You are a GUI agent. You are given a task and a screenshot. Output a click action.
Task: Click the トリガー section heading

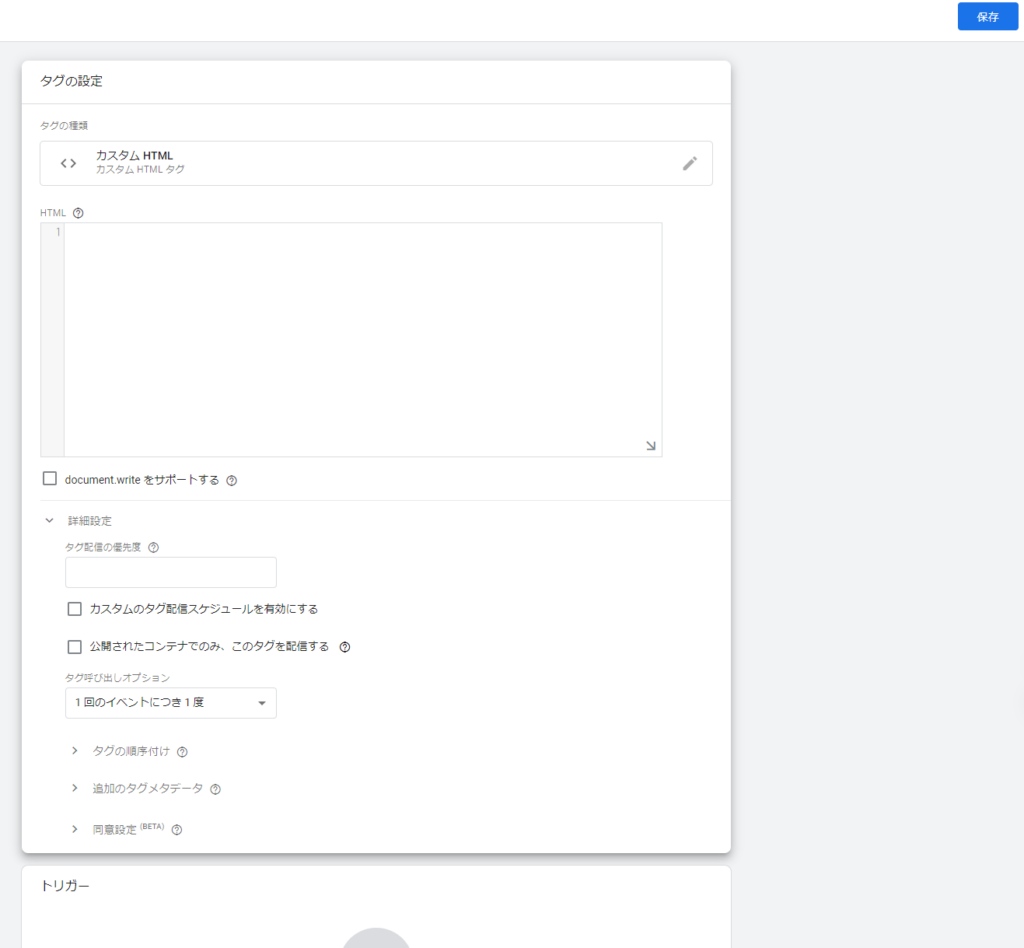coord(65,885)
